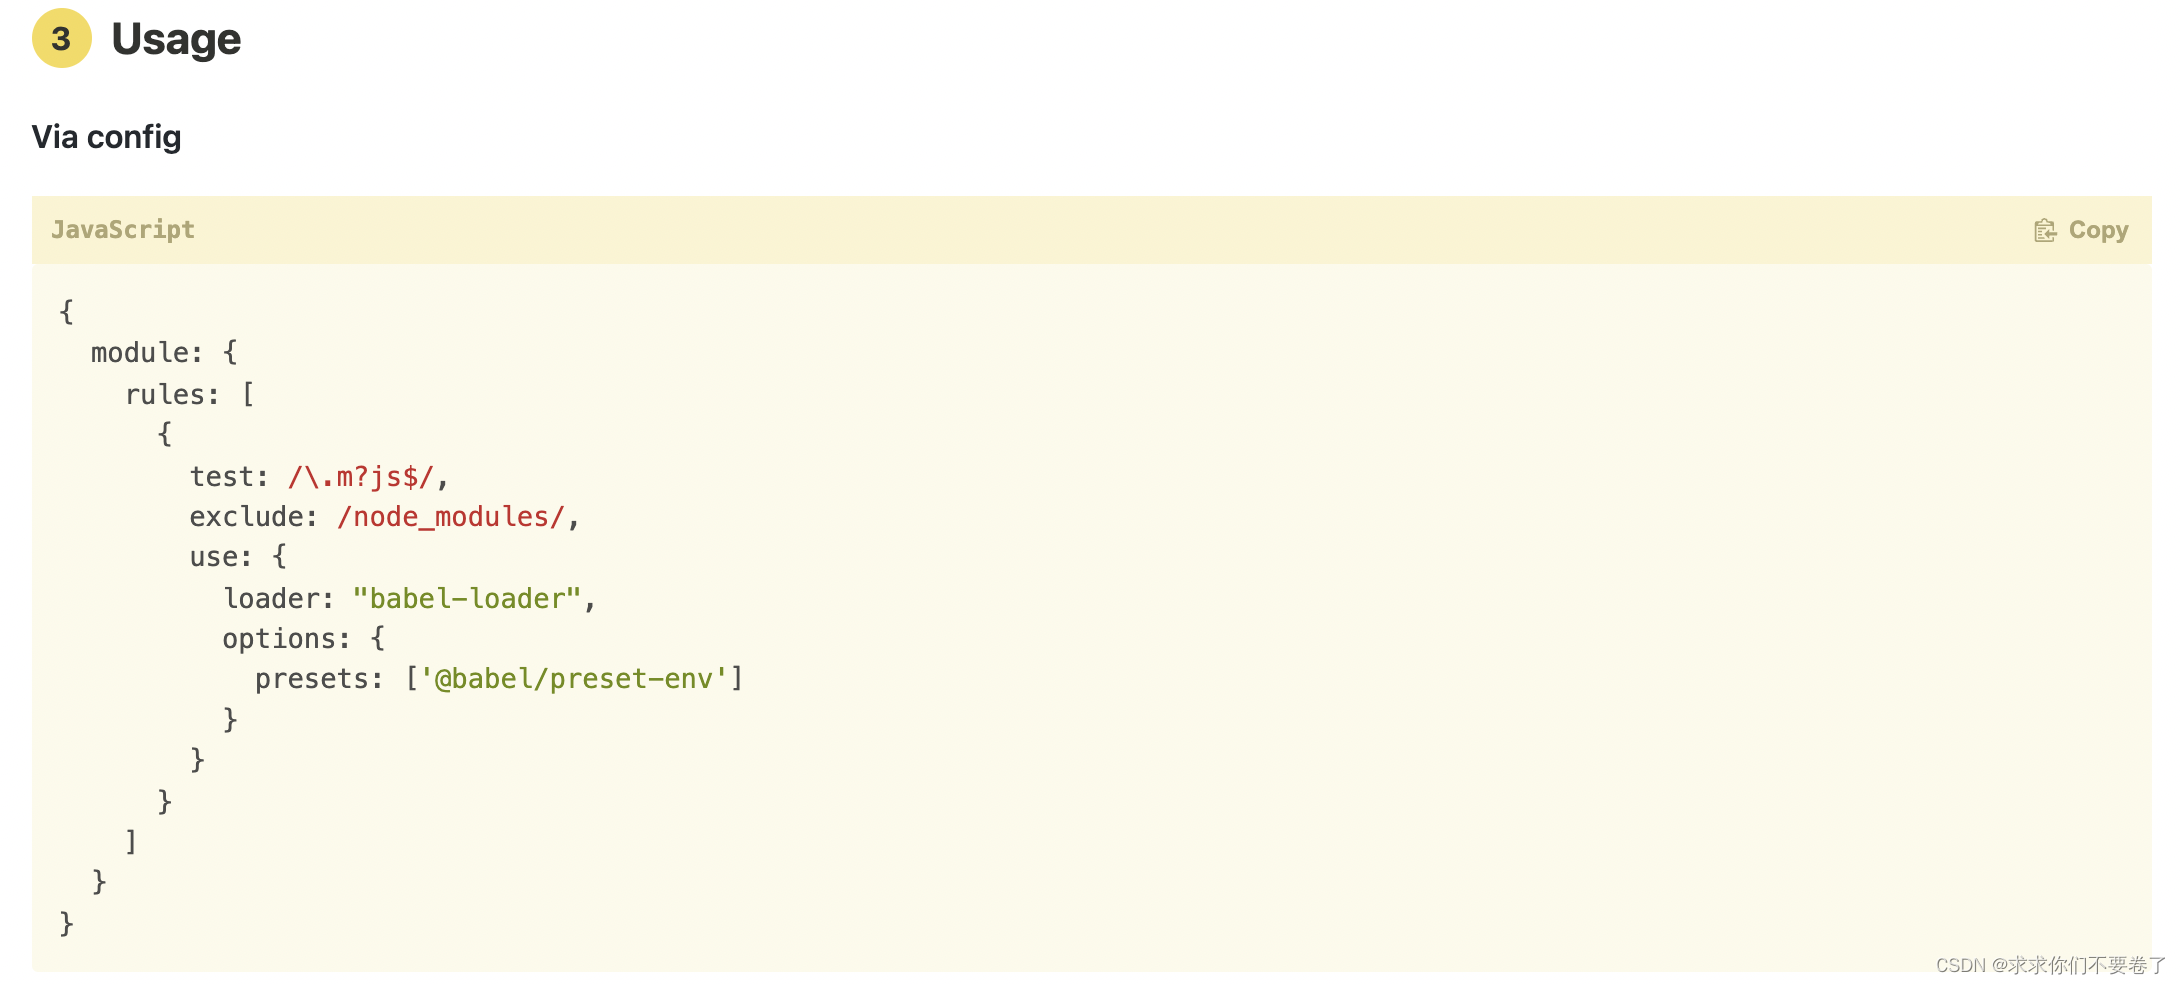Click the module key in code
2180x984 pixels.
139,353
